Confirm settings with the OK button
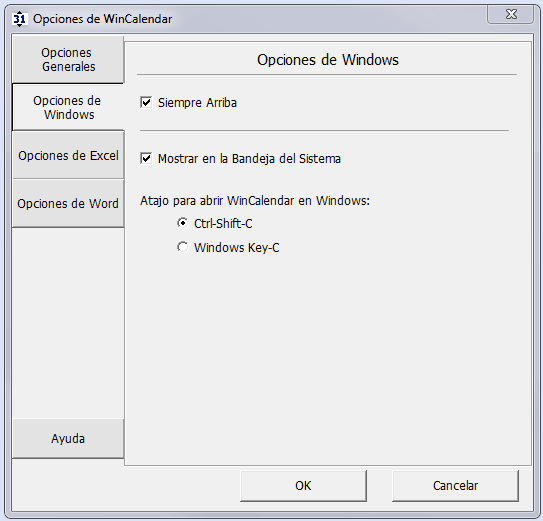Screen dimensions: 543x521 pos(303,486)
